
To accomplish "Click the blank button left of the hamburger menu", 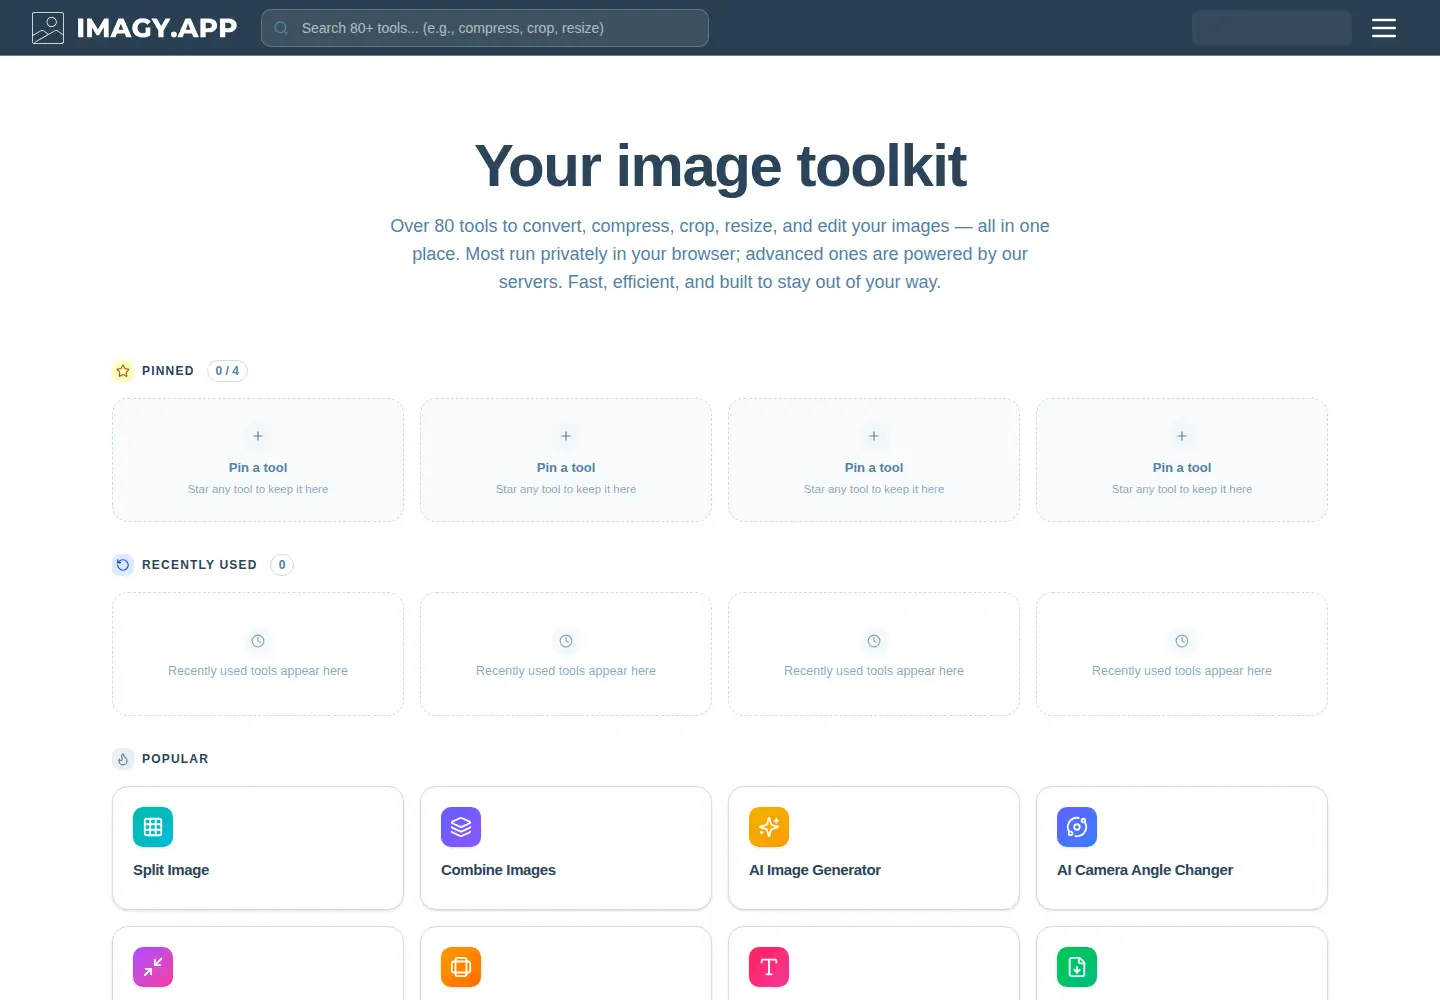I will 1272,28.
